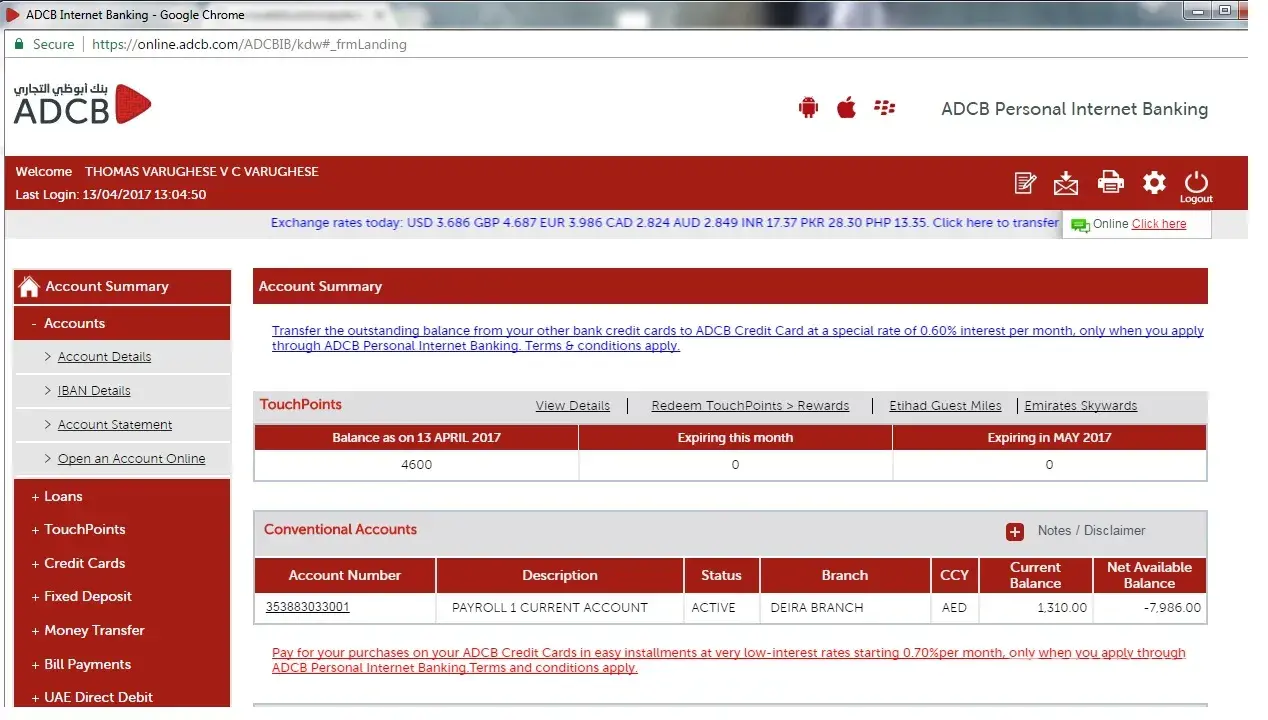Click the printer icon

pos(1110,182)
